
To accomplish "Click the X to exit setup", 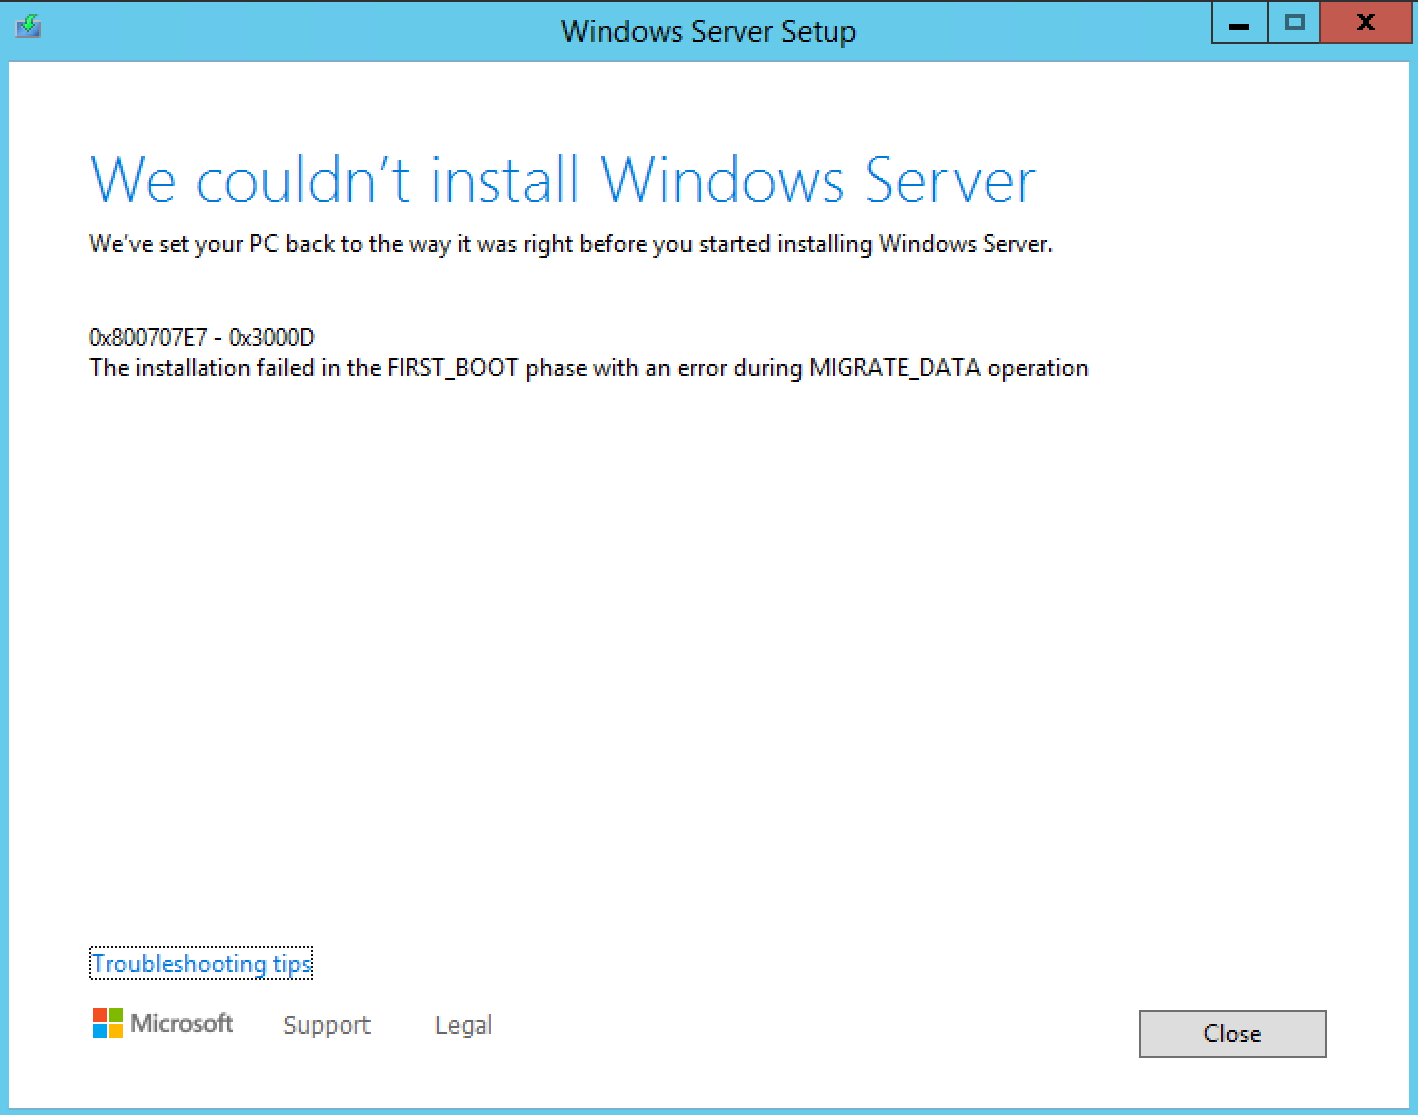I will tap(1365, 22).
